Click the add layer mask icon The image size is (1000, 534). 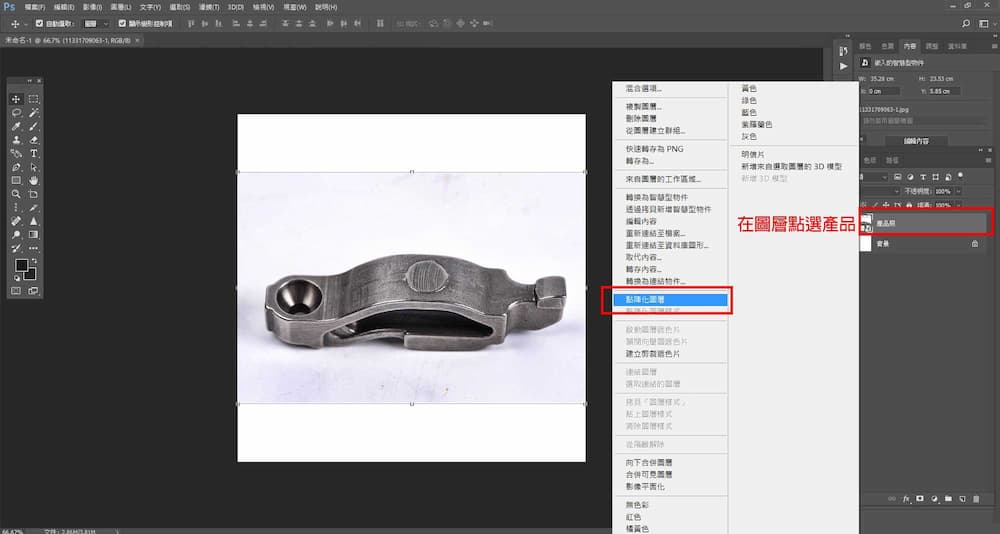point(920,499)
